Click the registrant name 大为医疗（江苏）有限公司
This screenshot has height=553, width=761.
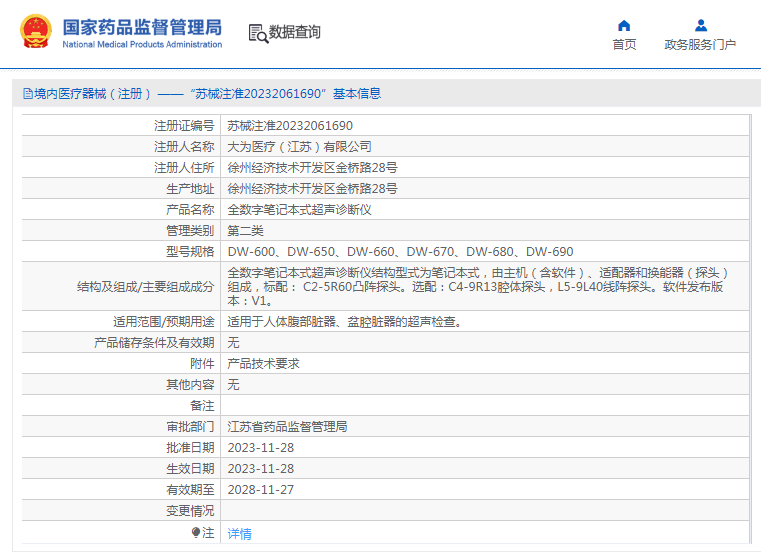[299, 147]
